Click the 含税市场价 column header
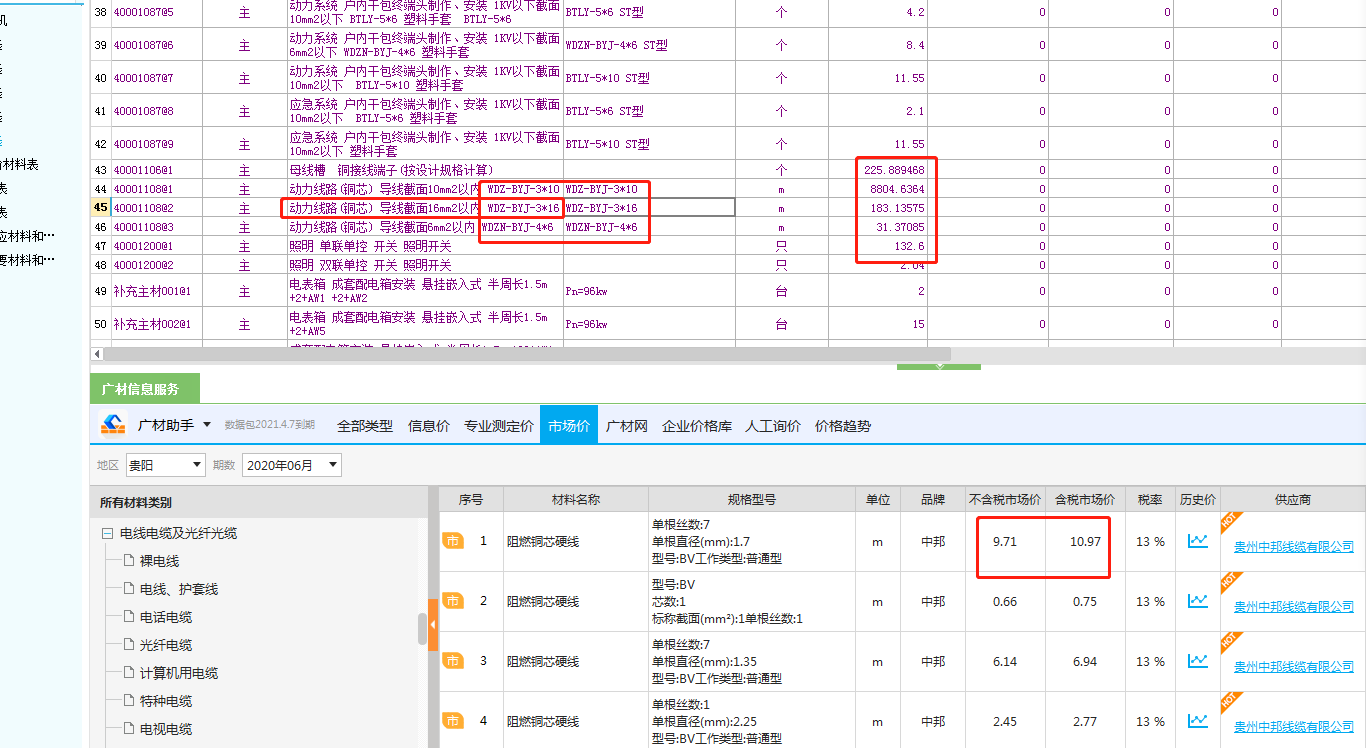 [x=1085, y=500]
